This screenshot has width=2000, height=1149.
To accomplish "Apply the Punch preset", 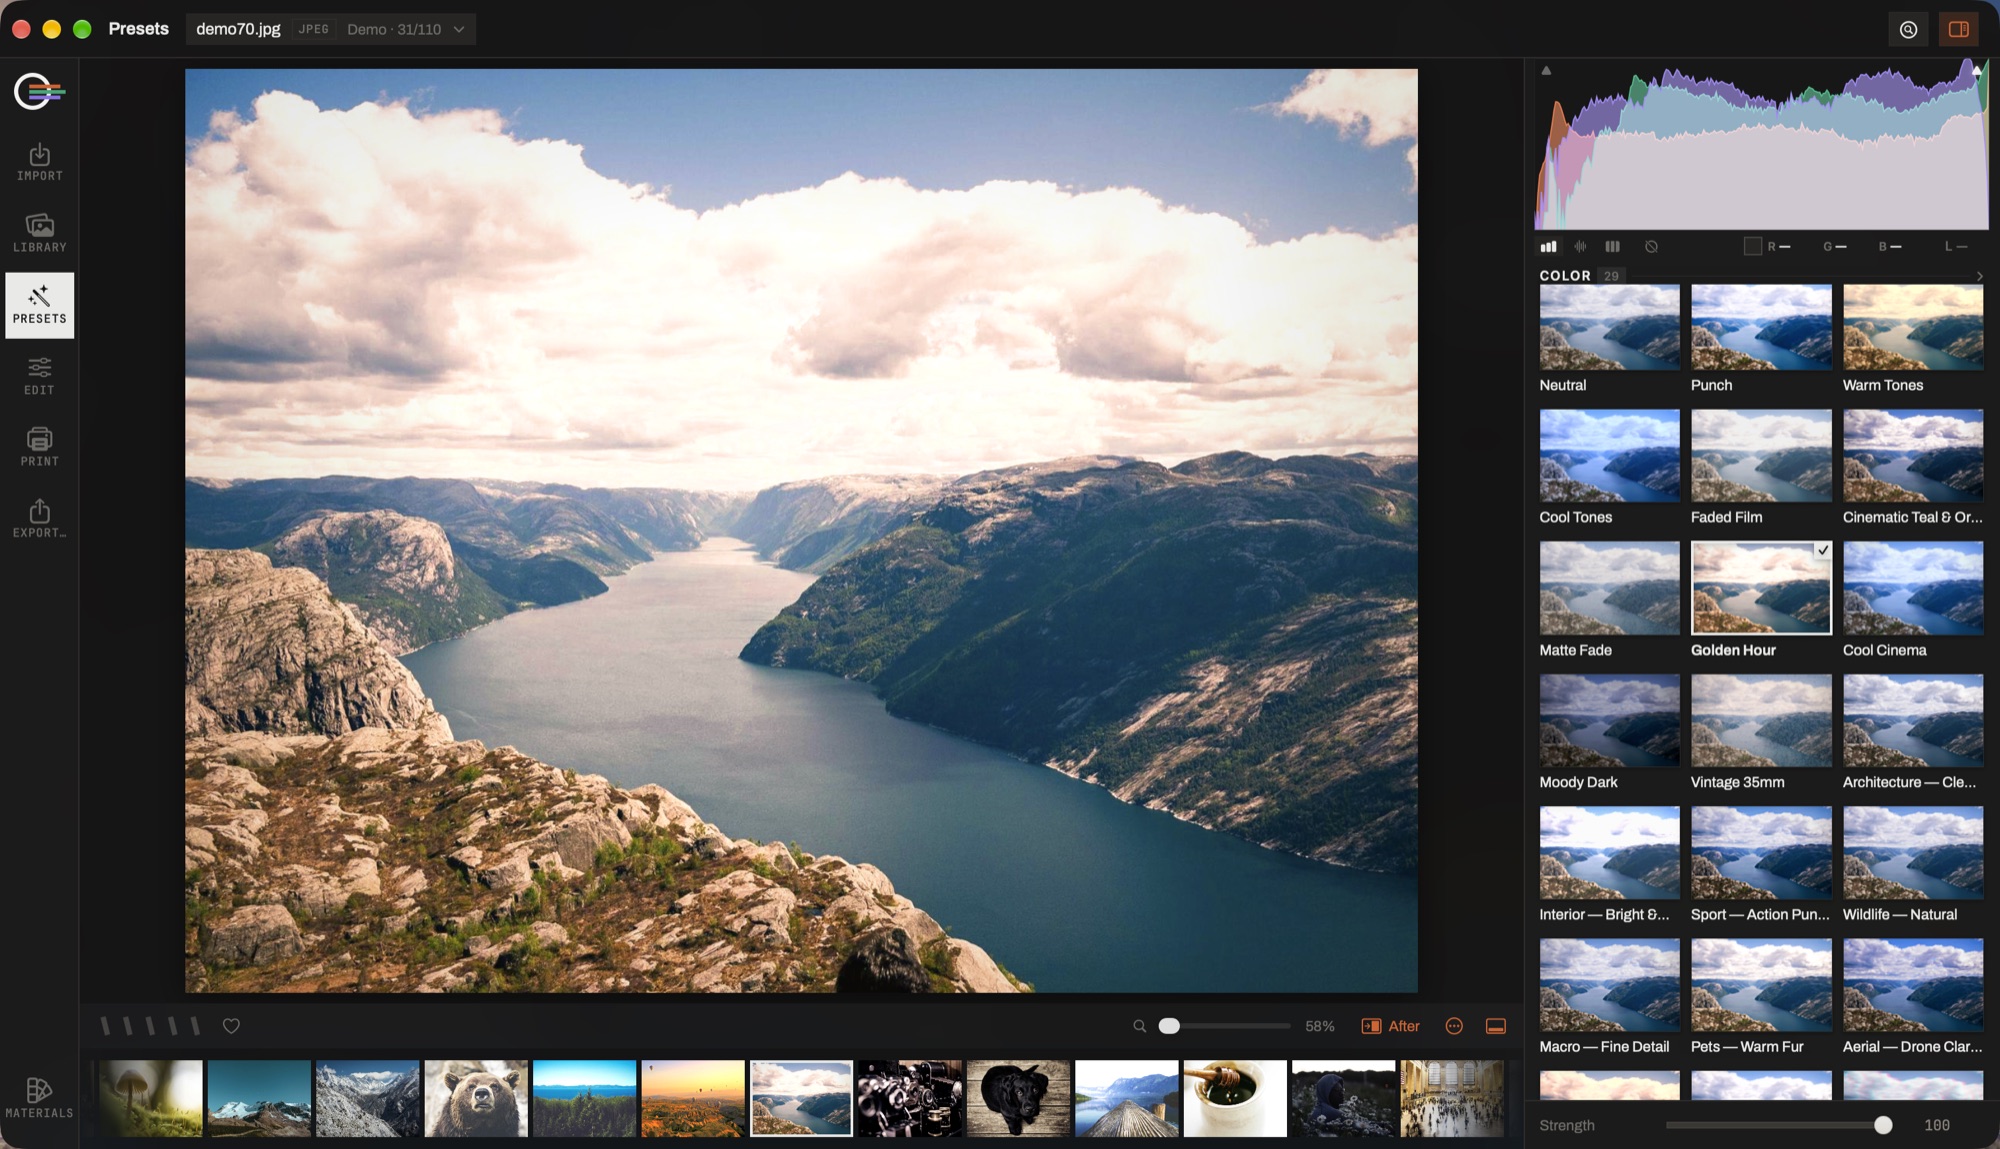I will 1761,327.
